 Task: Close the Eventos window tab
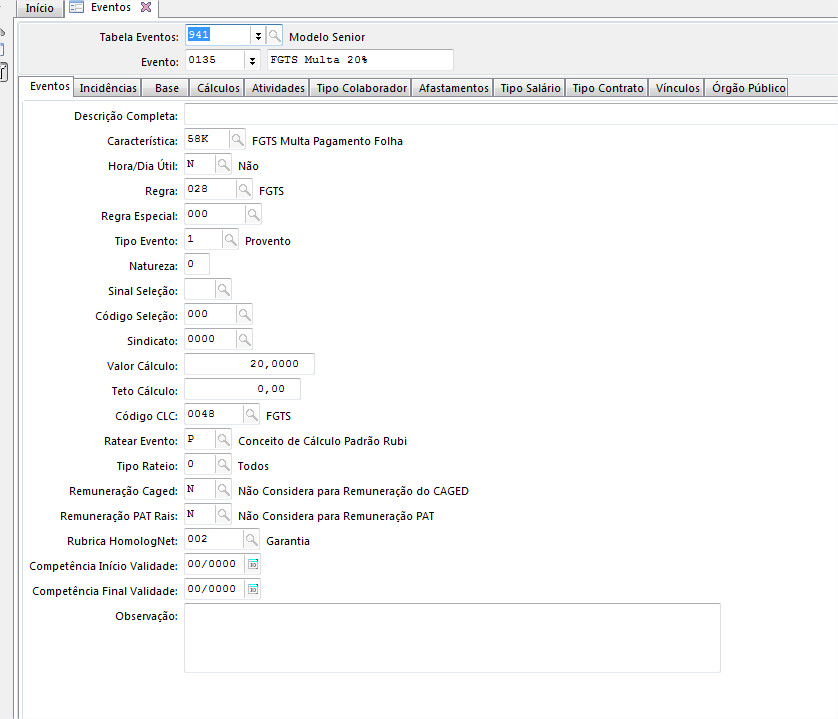[x=146, y=7]
